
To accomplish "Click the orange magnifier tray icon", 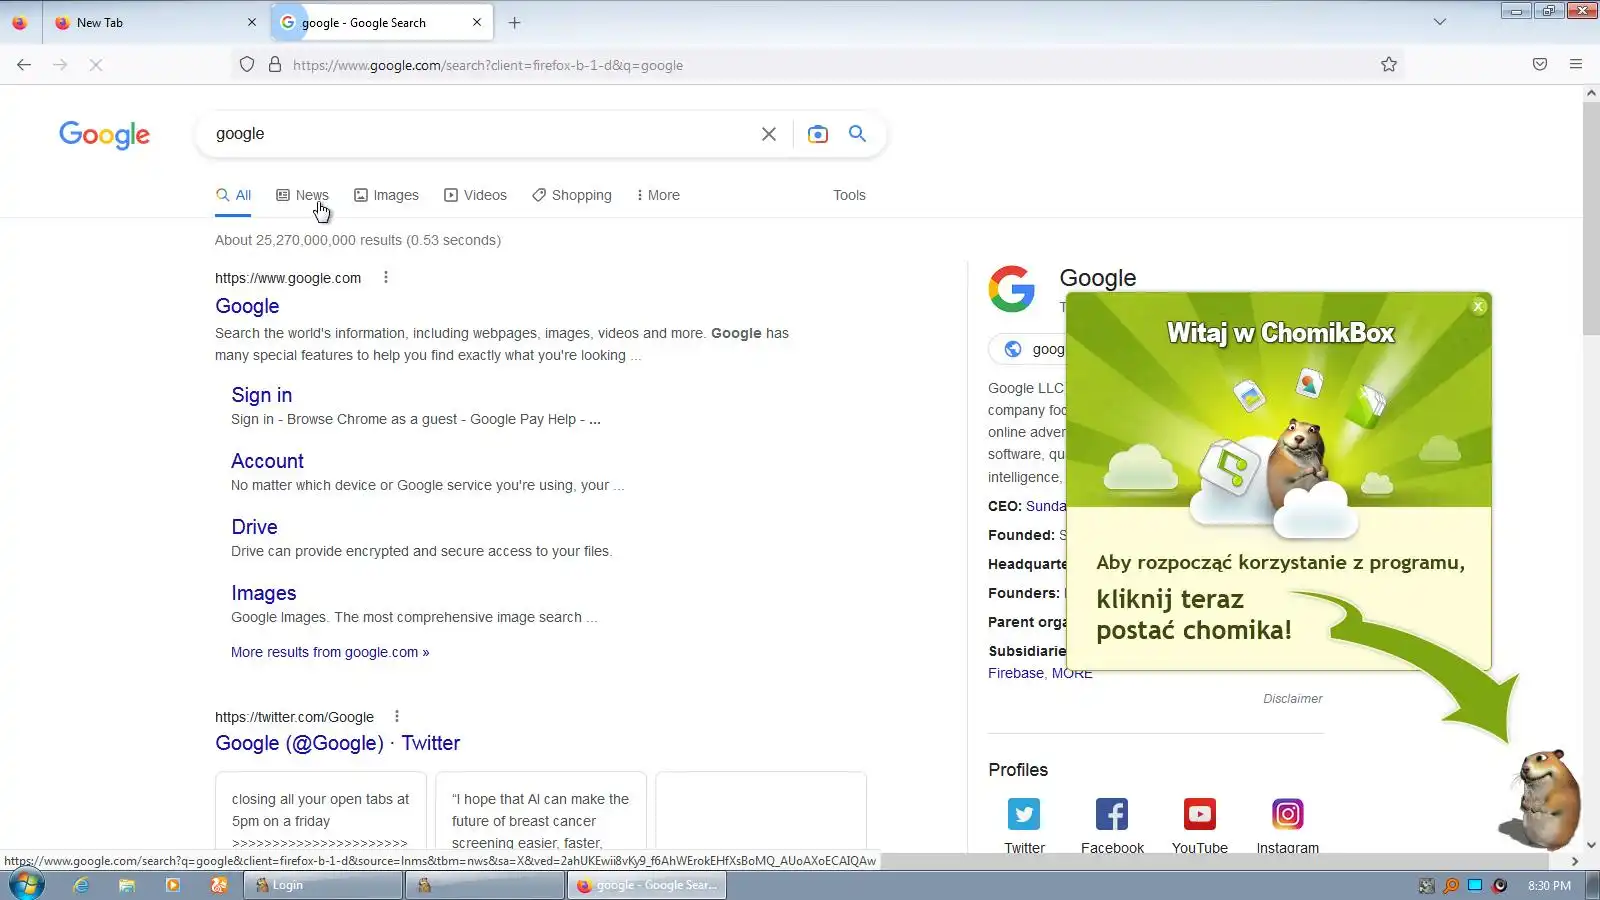I will 1451,885.
